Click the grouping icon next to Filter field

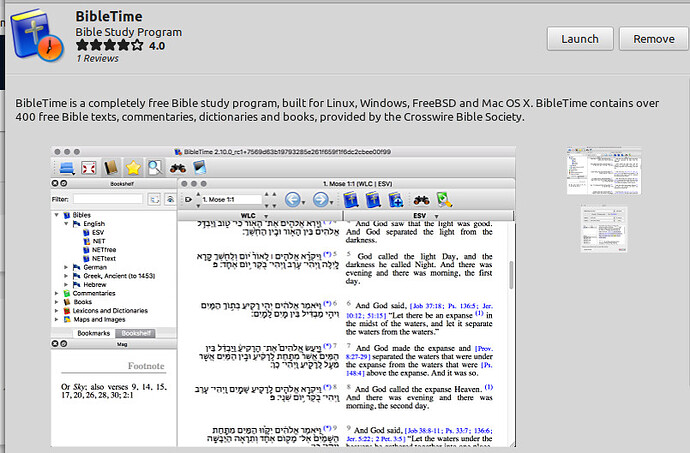point(154,199)
